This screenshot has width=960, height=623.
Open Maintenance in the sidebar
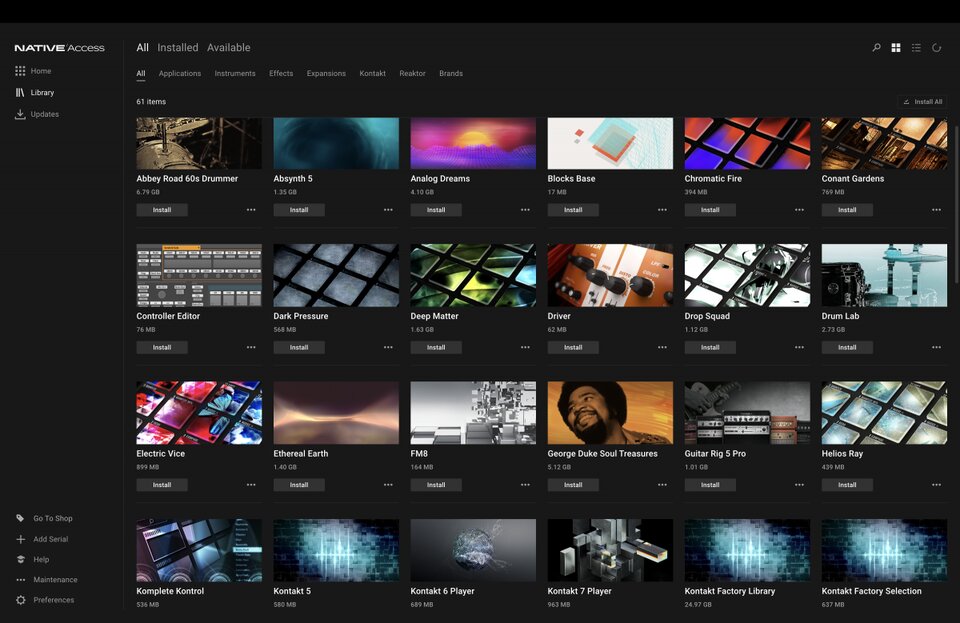58,579
